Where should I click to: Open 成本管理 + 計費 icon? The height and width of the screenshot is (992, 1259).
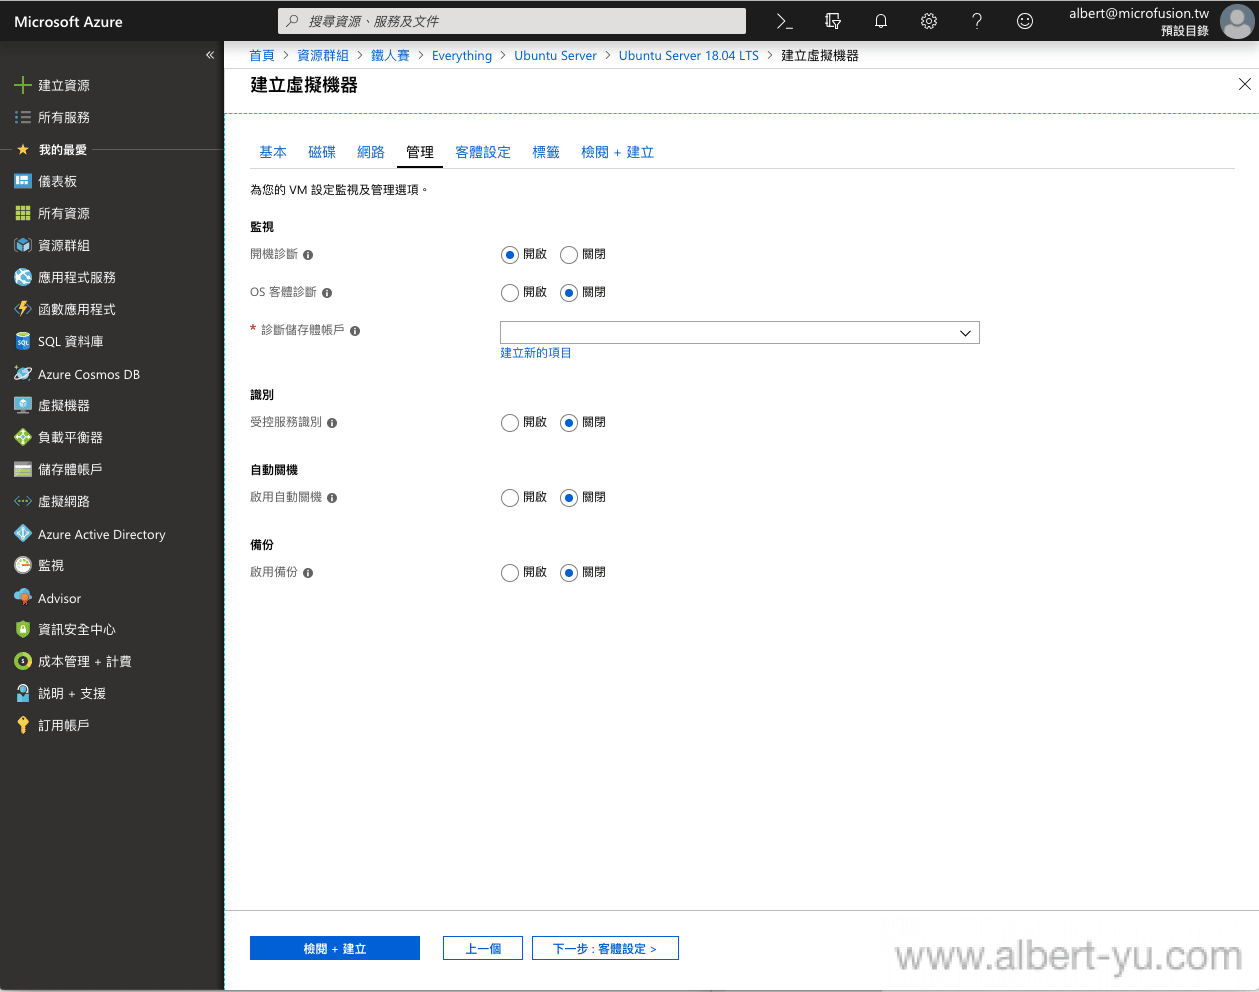click(x=23, y=661)
